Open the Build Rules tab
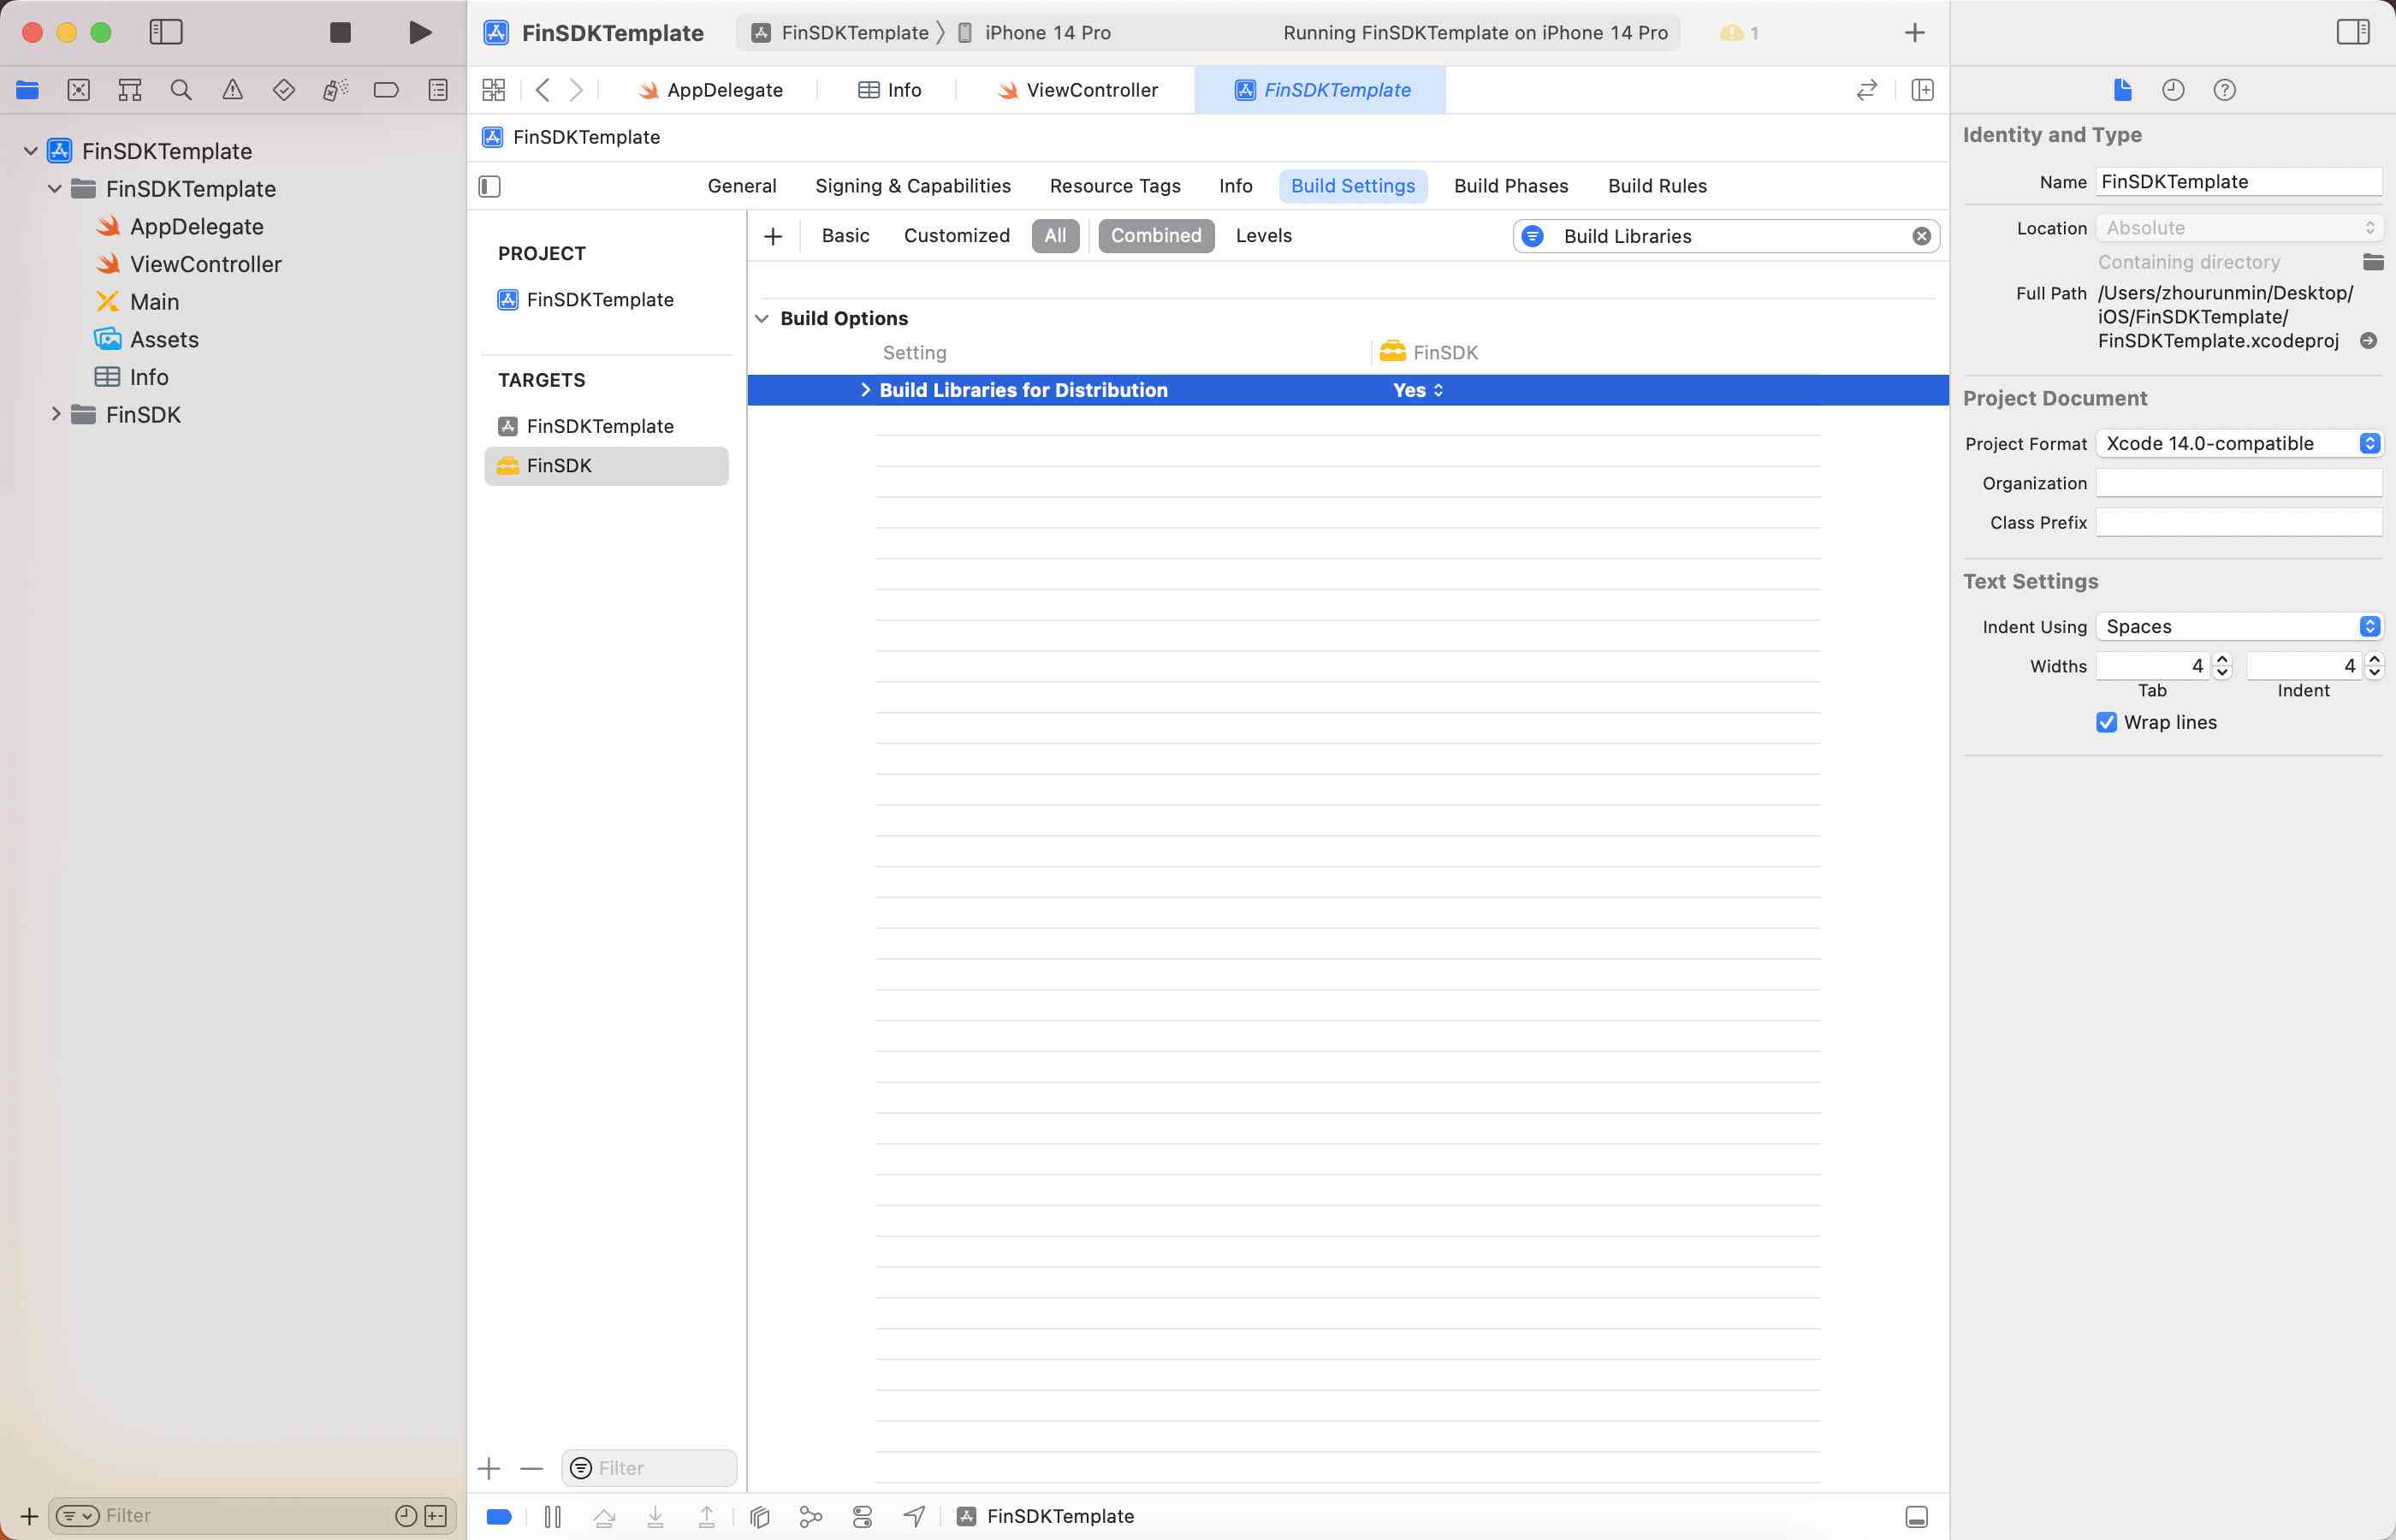2396x1540 pixels. point(1657,186)
